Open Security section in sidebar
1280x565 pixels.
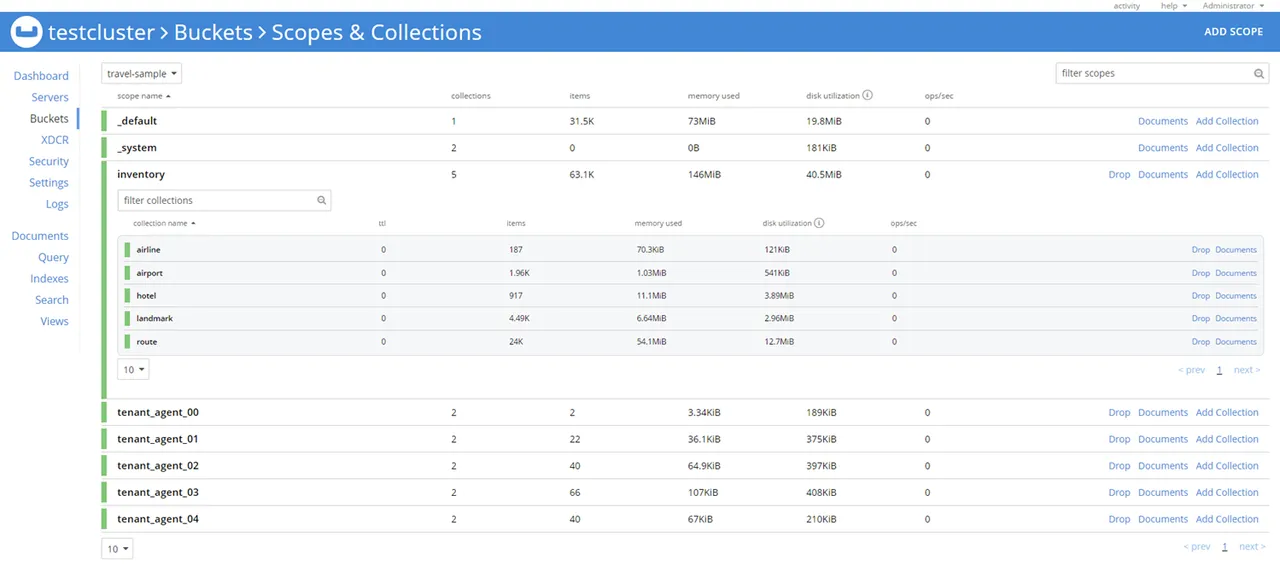pyautogui.click(x=49, y=162)
